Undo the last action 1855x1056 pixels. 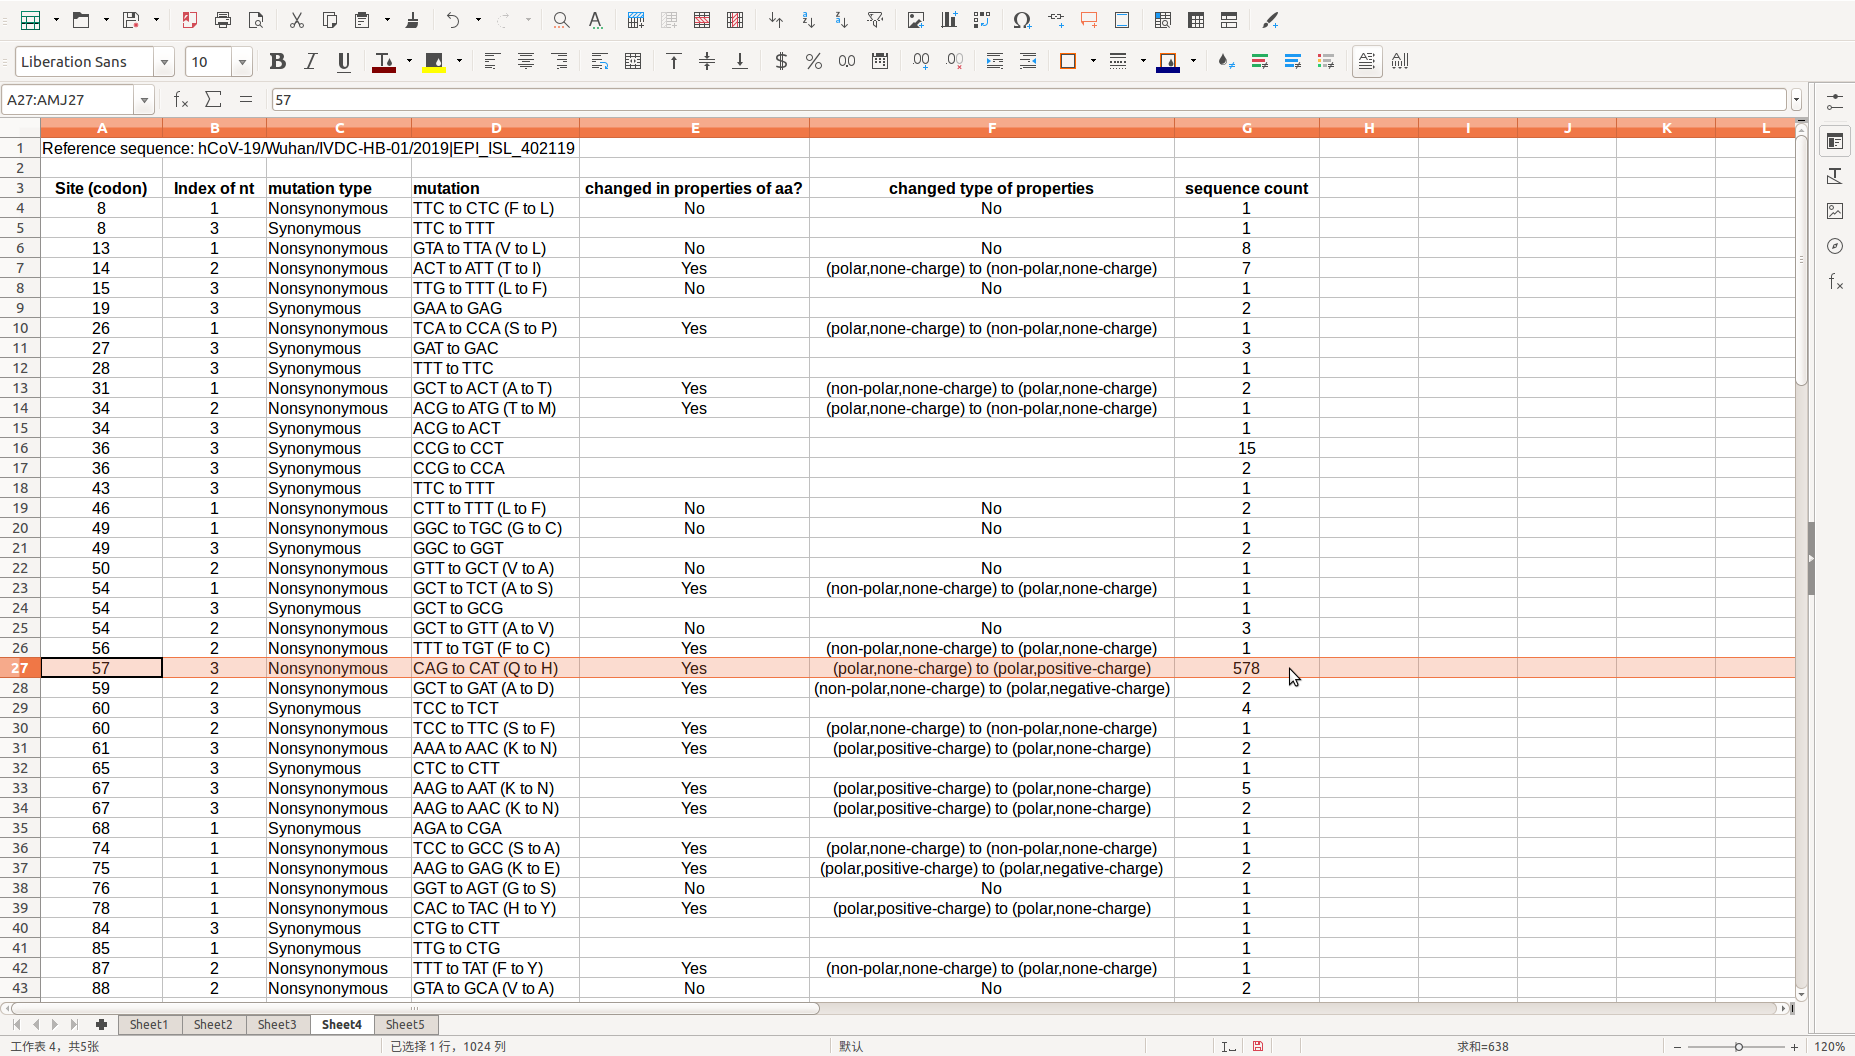pyautogui.click(x=453, y=20)
